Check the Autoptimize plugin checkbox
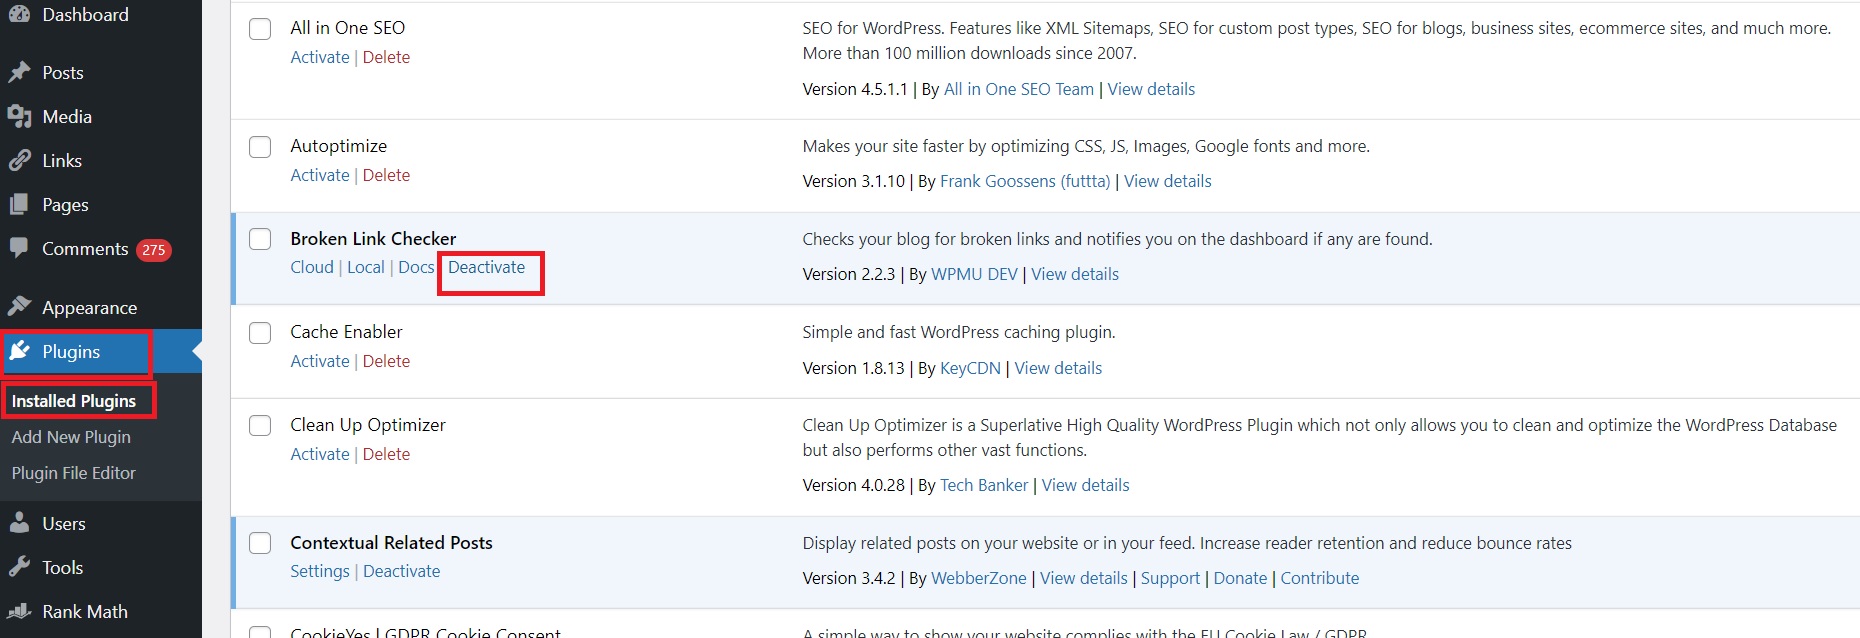This screenshot has width=1860, height=638. coord(260,147)
